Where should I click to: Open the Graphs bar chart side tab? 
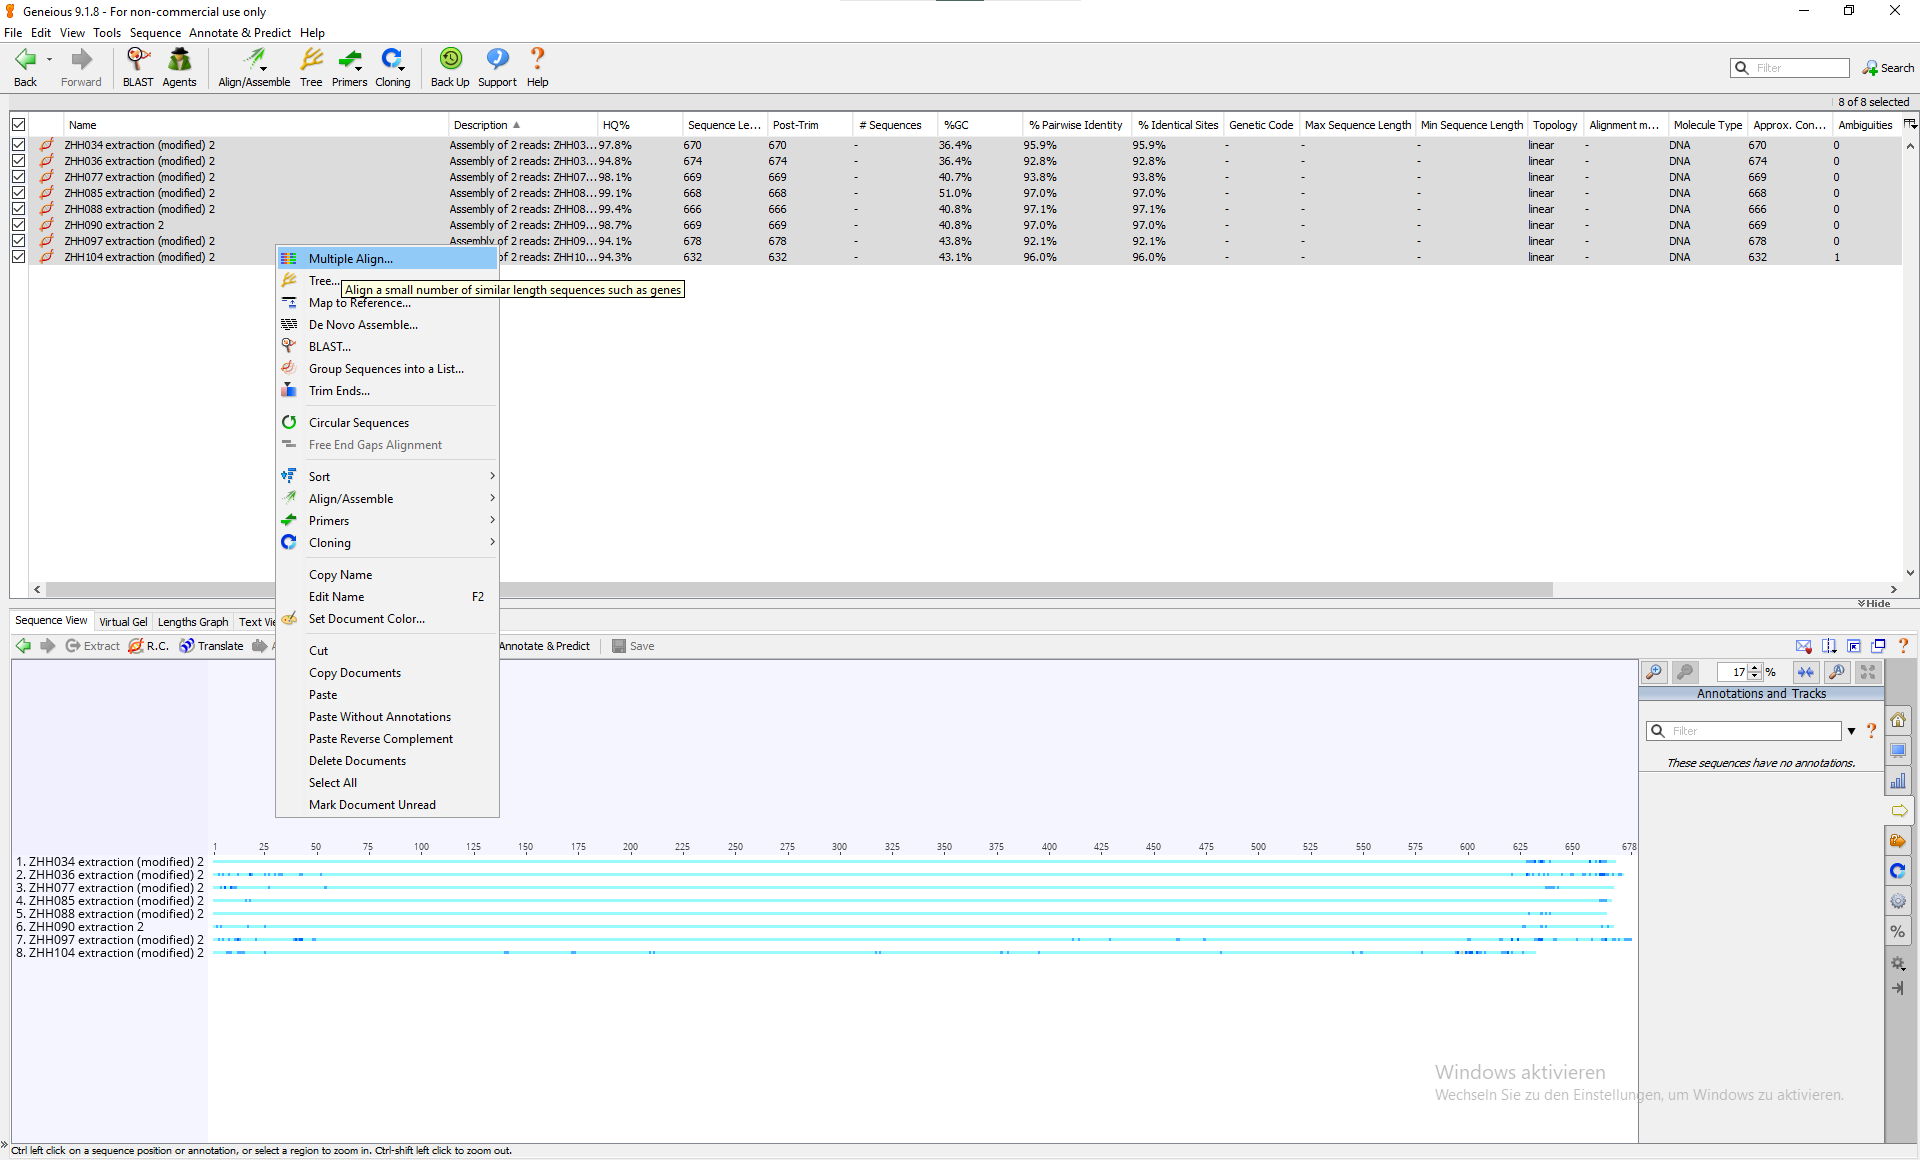[x=1897, y=781]
